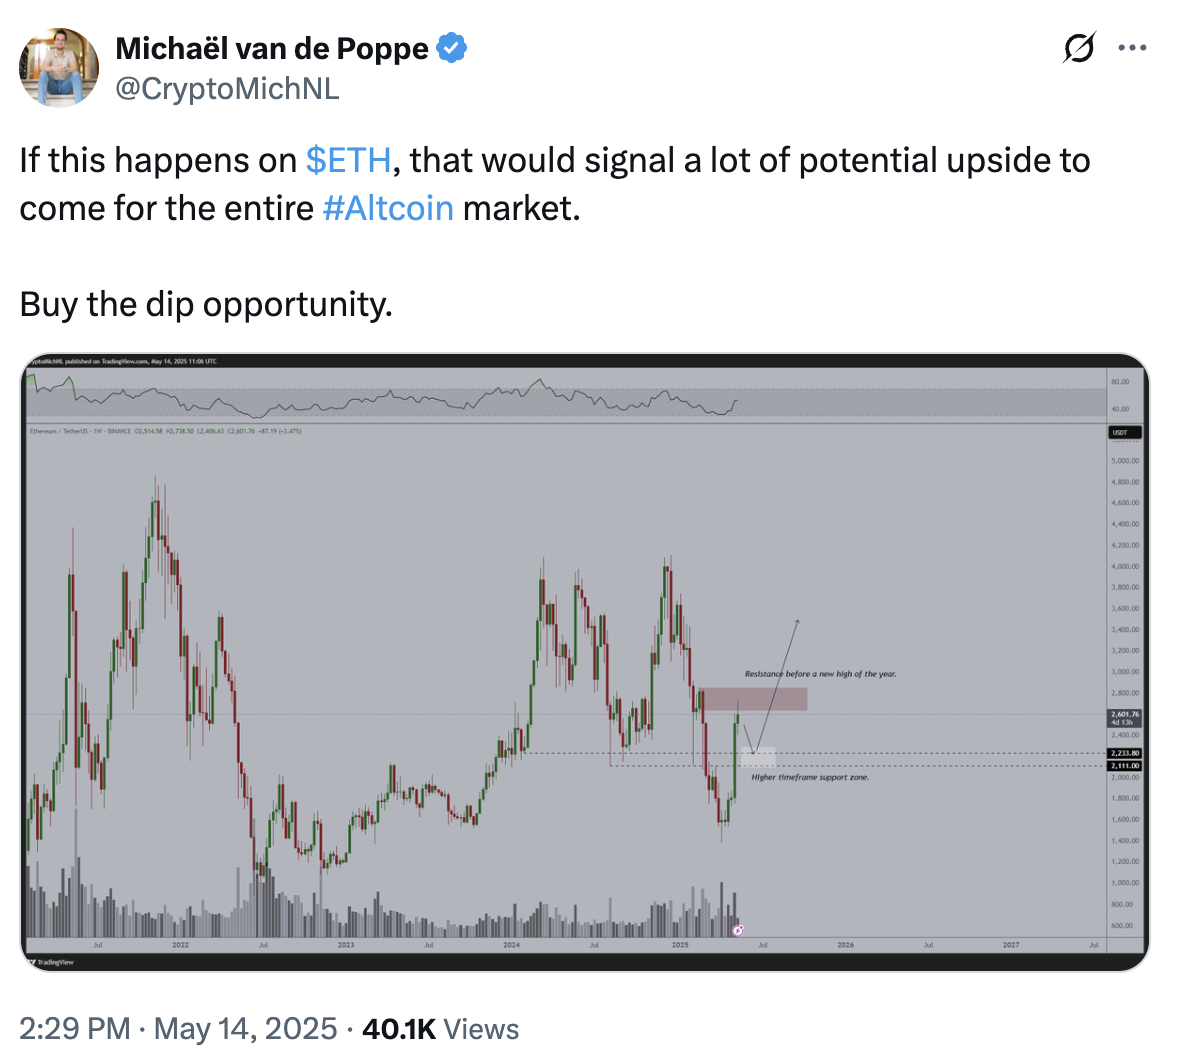Click the pink event marker on chart's time axis
Screen dimensions: 1181x1064
738,930
